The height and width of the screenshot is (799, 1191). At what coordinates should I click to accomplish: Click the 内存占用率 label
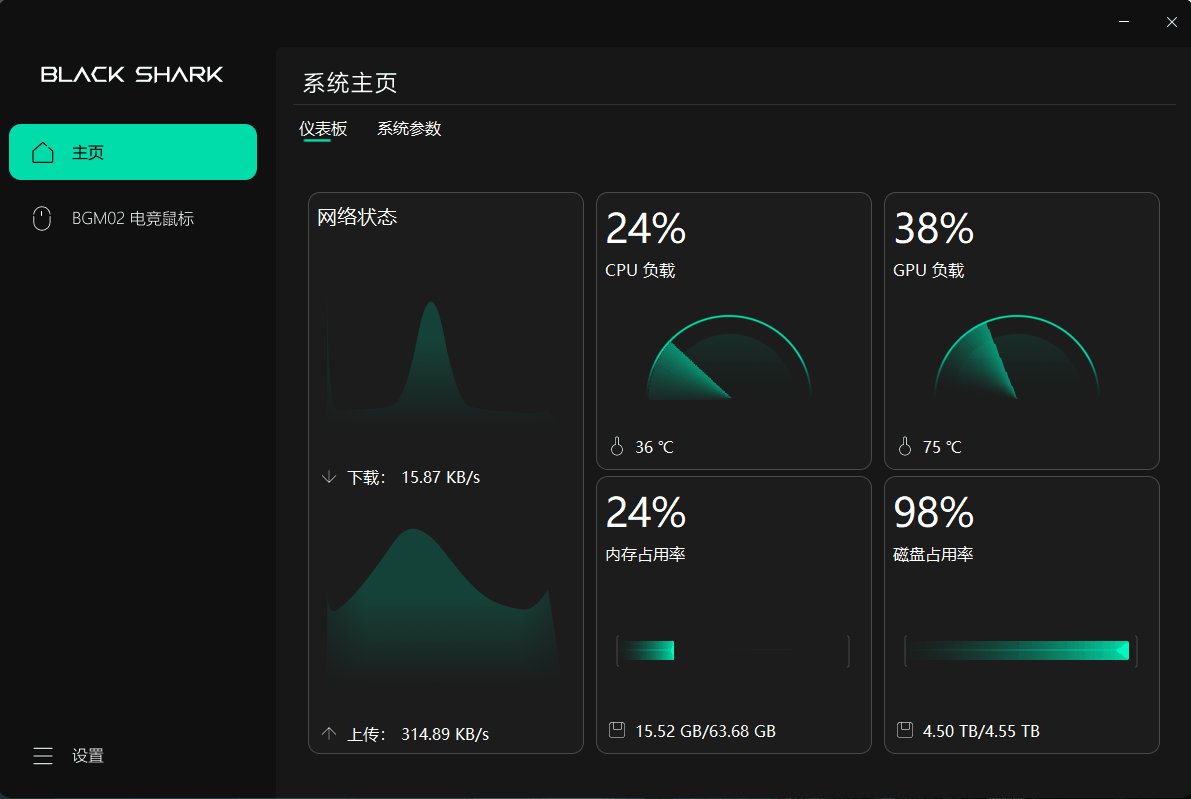[646, 554]
